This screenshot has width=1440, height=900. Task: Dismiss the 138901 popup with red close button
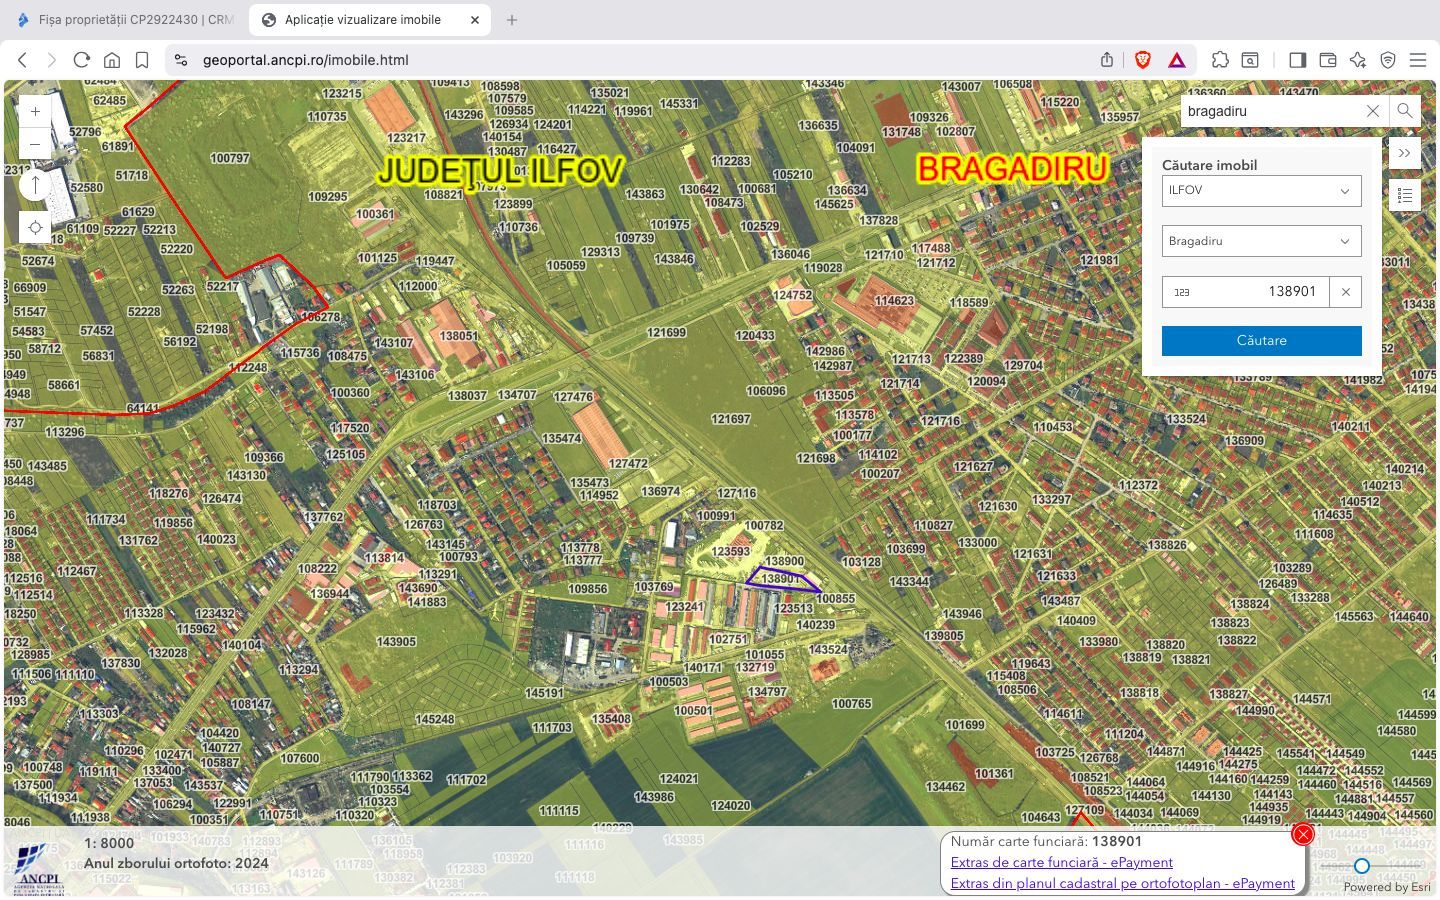coord(1302,833)
